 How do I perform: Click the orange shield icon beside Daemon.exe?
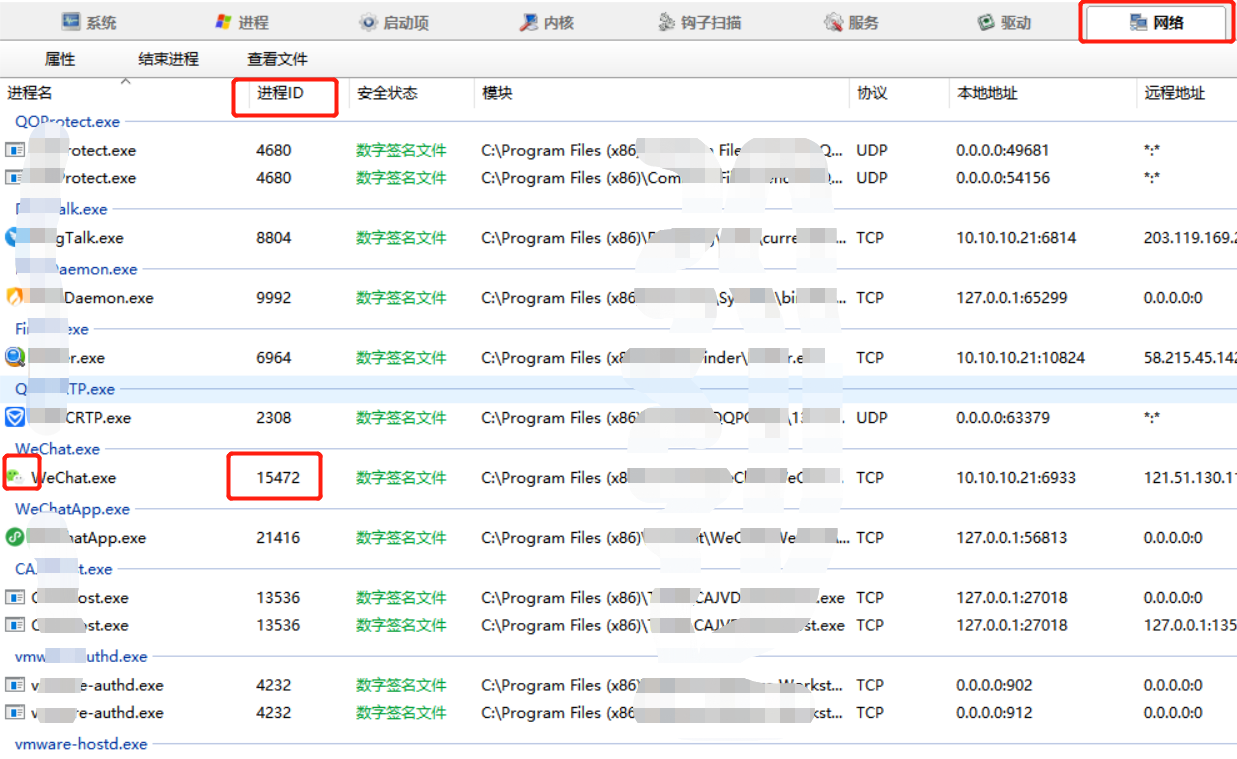[15, 298]
